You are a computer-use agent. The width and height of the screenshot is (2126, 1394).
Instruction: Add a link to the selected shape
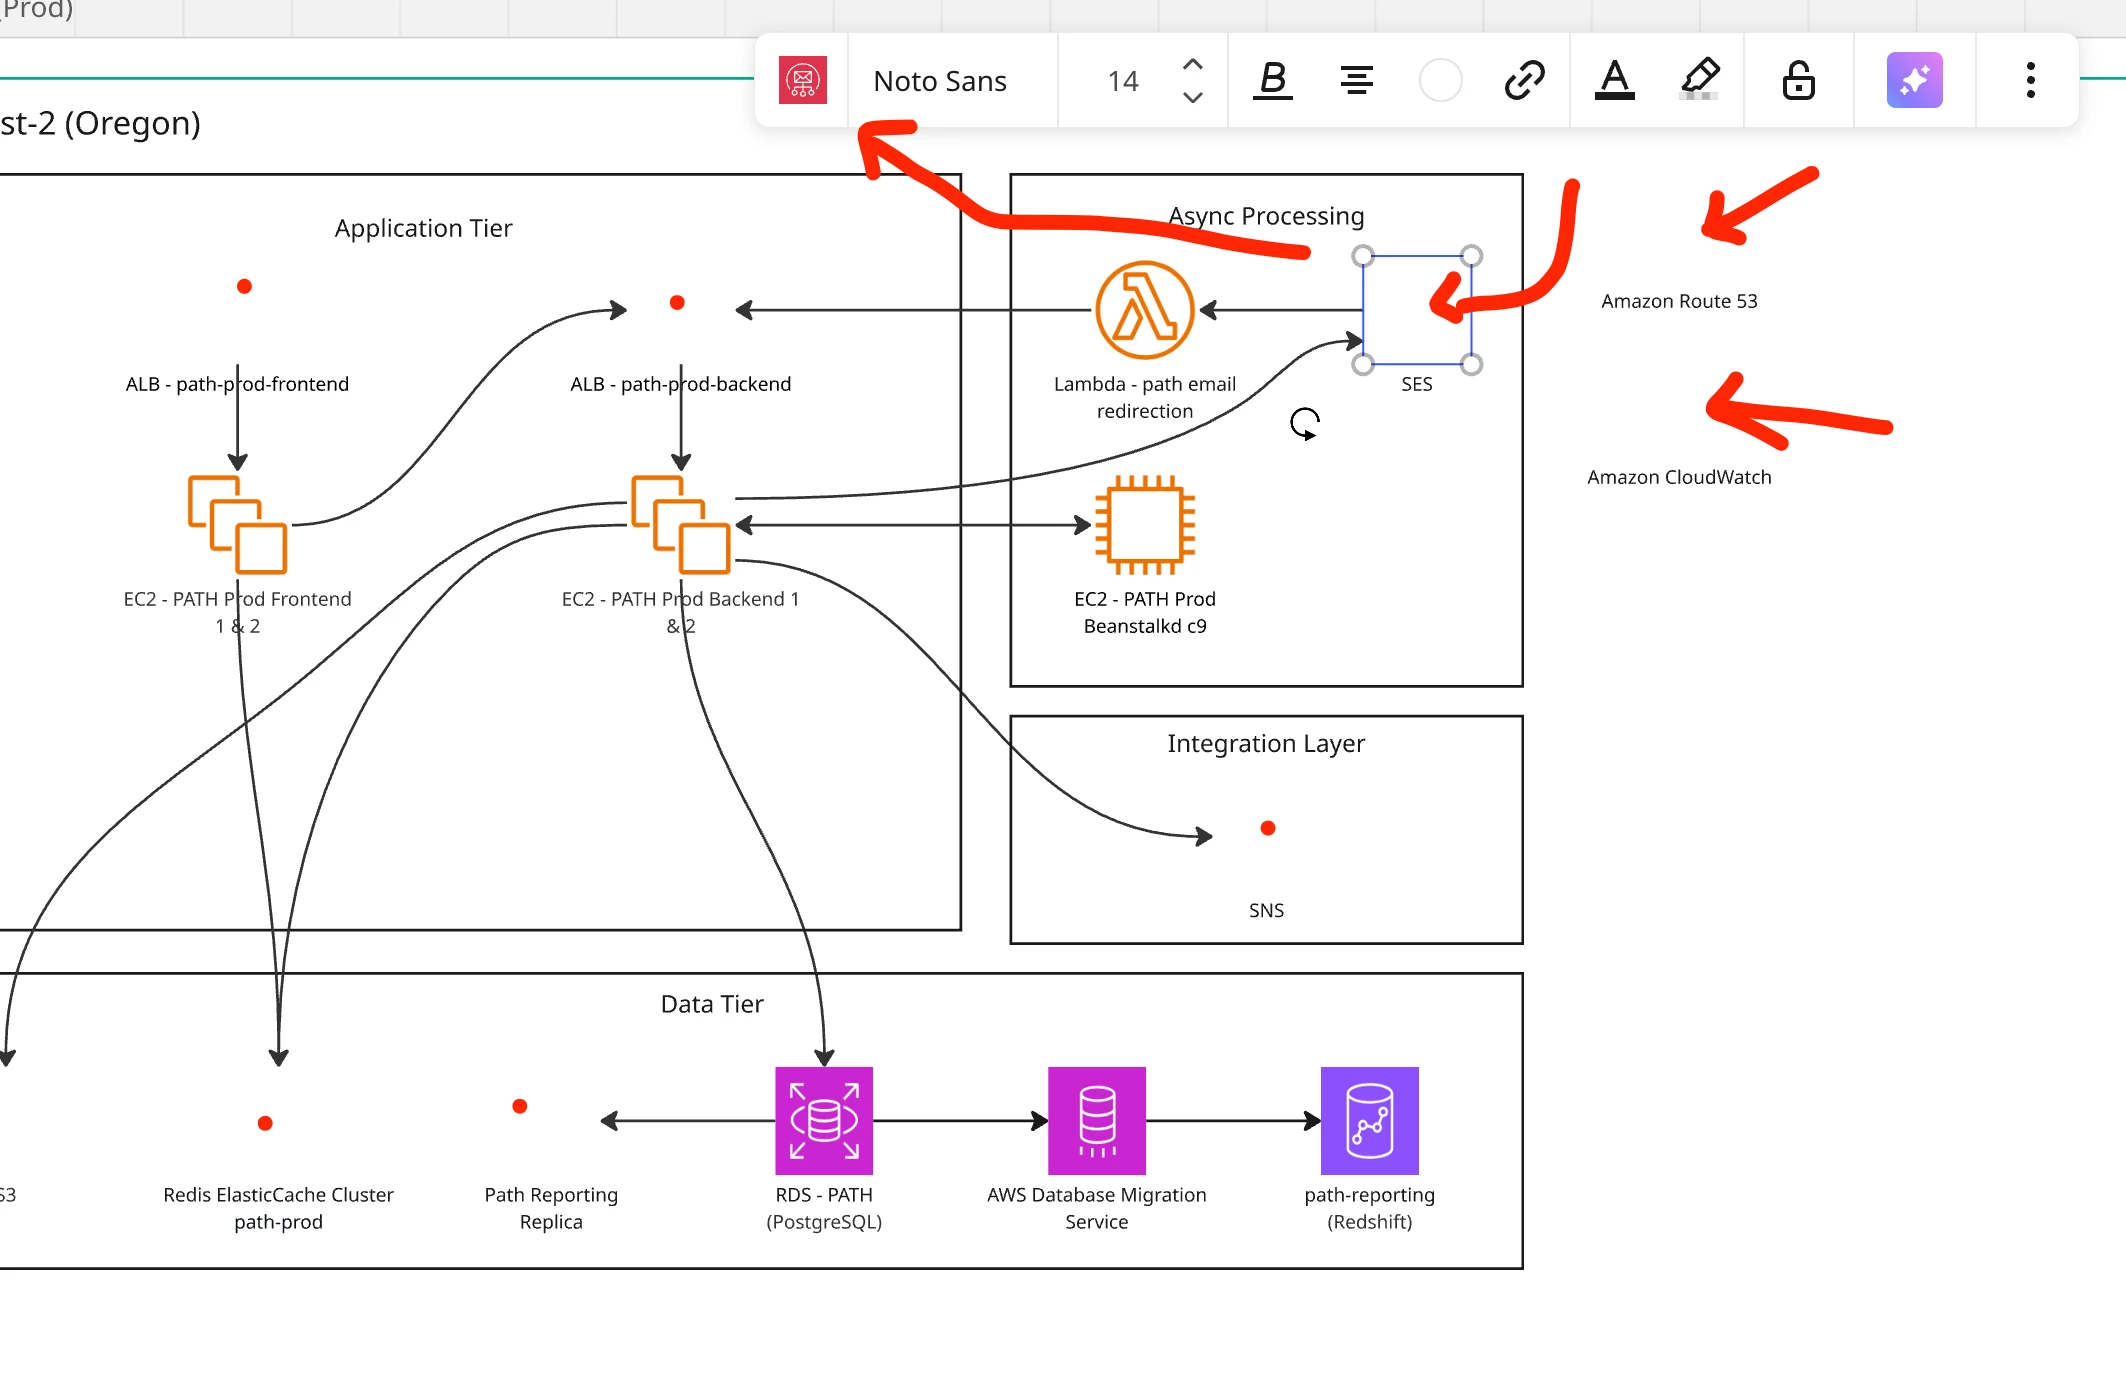coord(1524,80)
